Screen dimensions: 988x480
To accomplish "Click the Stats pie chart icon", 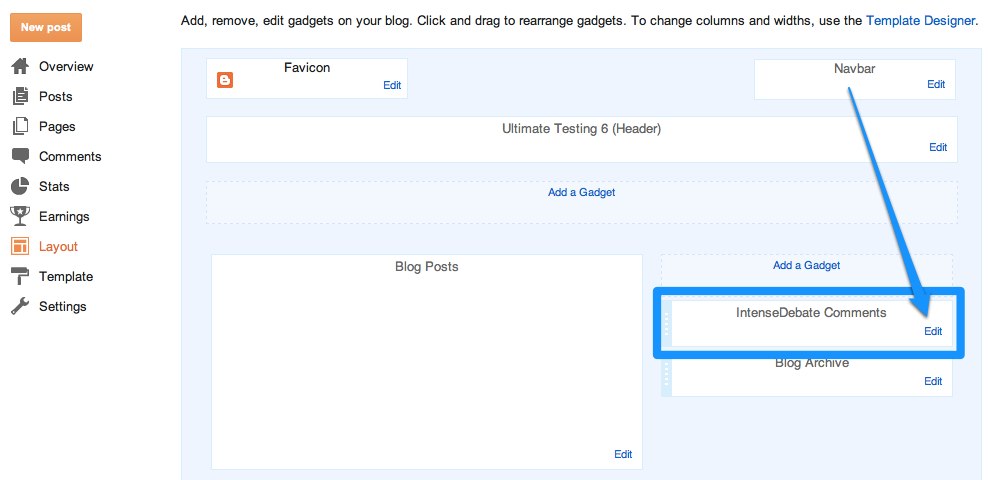I will (x=20, y=187).
